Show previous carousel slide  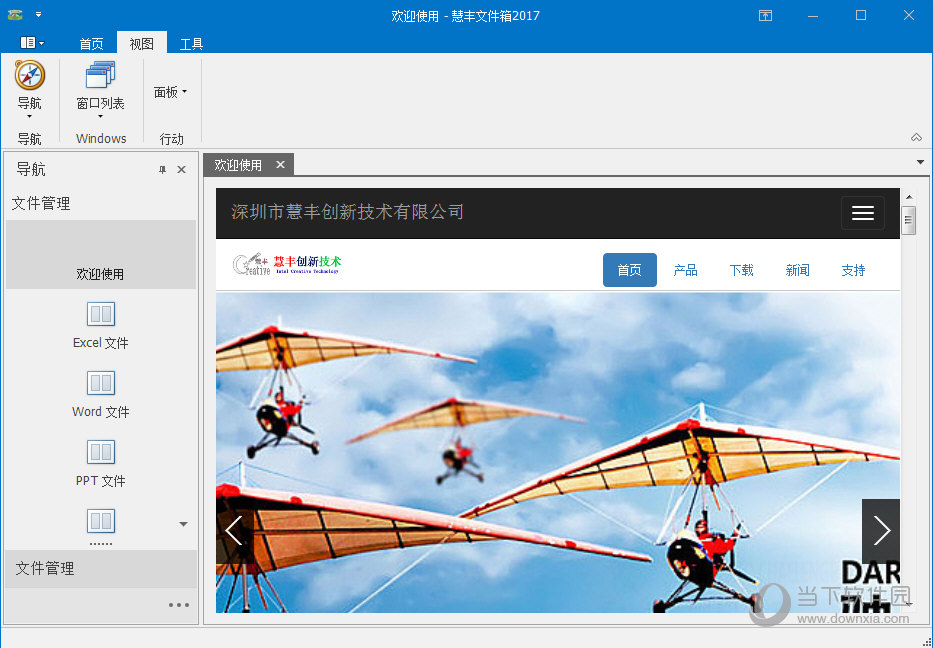click(x=234, y=530)
